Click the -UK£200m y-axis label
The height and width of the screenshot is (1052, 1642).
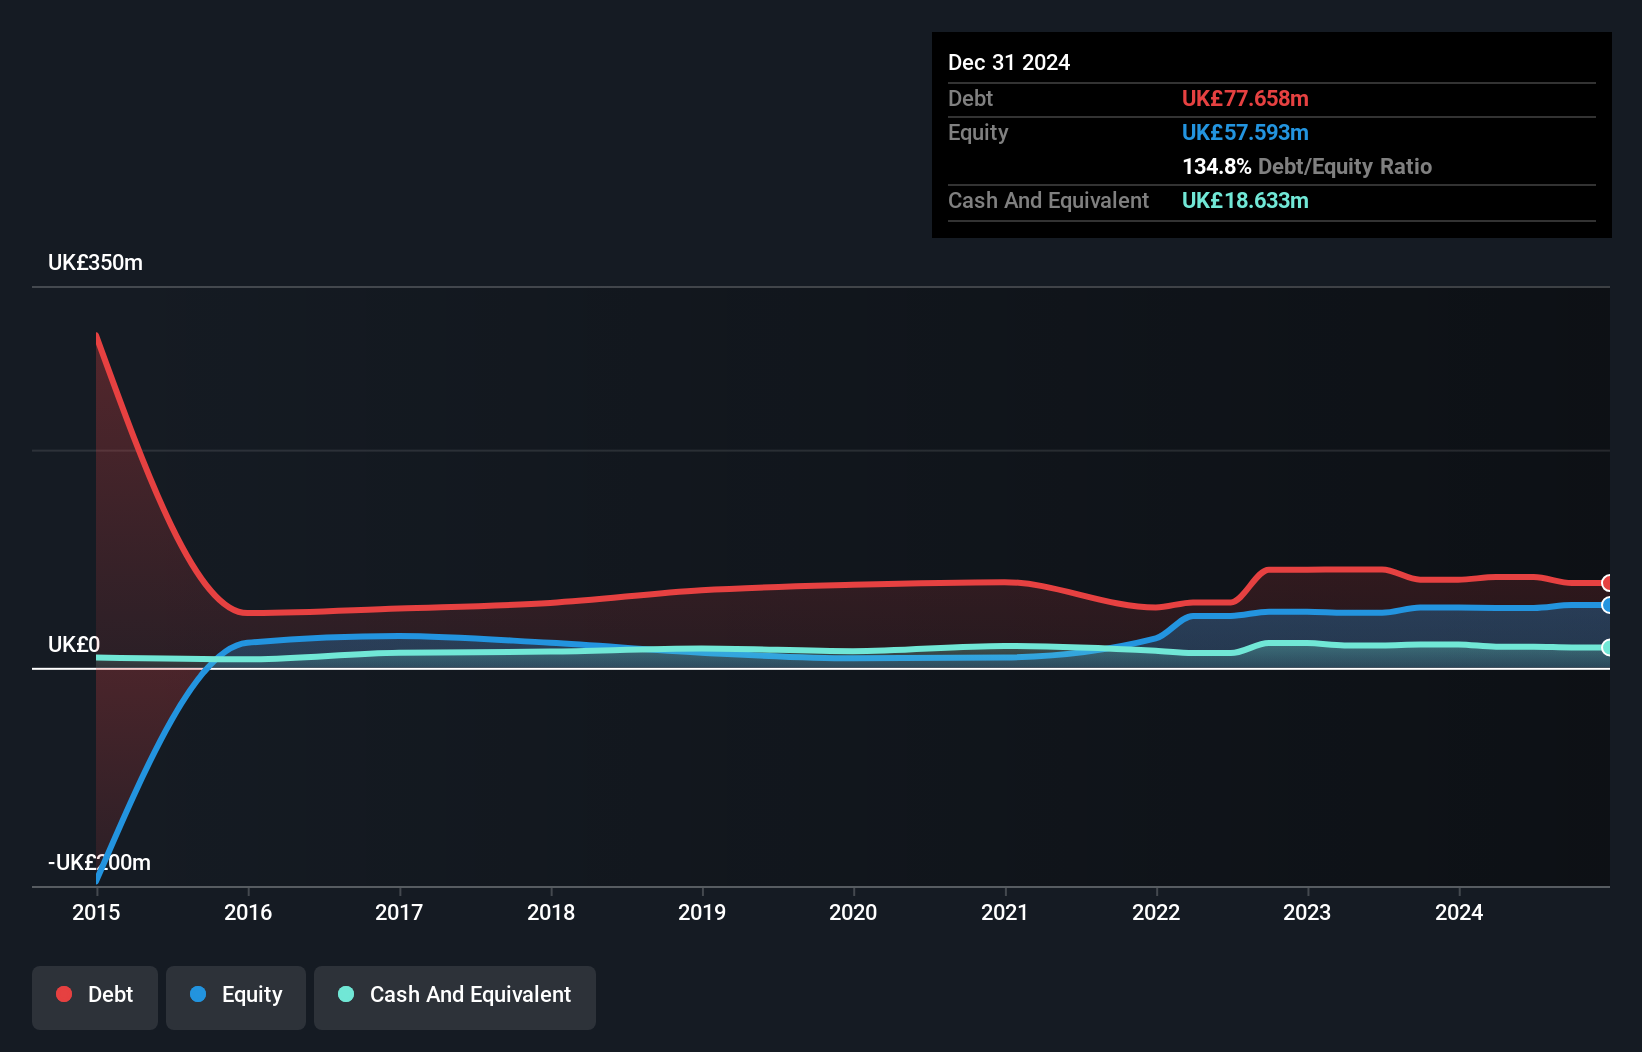tap(99, 863)
